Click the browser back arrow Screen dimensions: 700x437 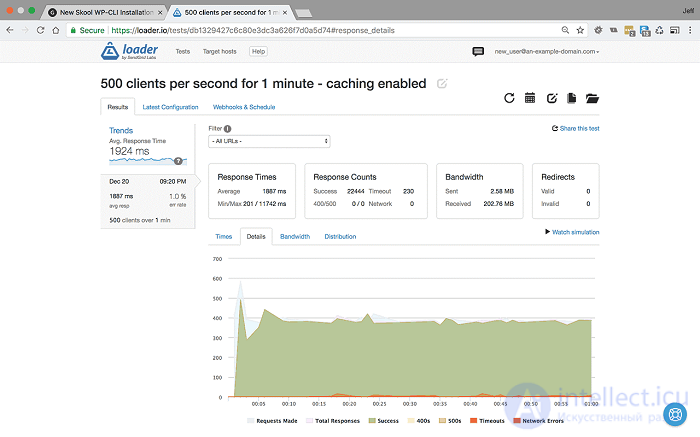tap(10, 30)
